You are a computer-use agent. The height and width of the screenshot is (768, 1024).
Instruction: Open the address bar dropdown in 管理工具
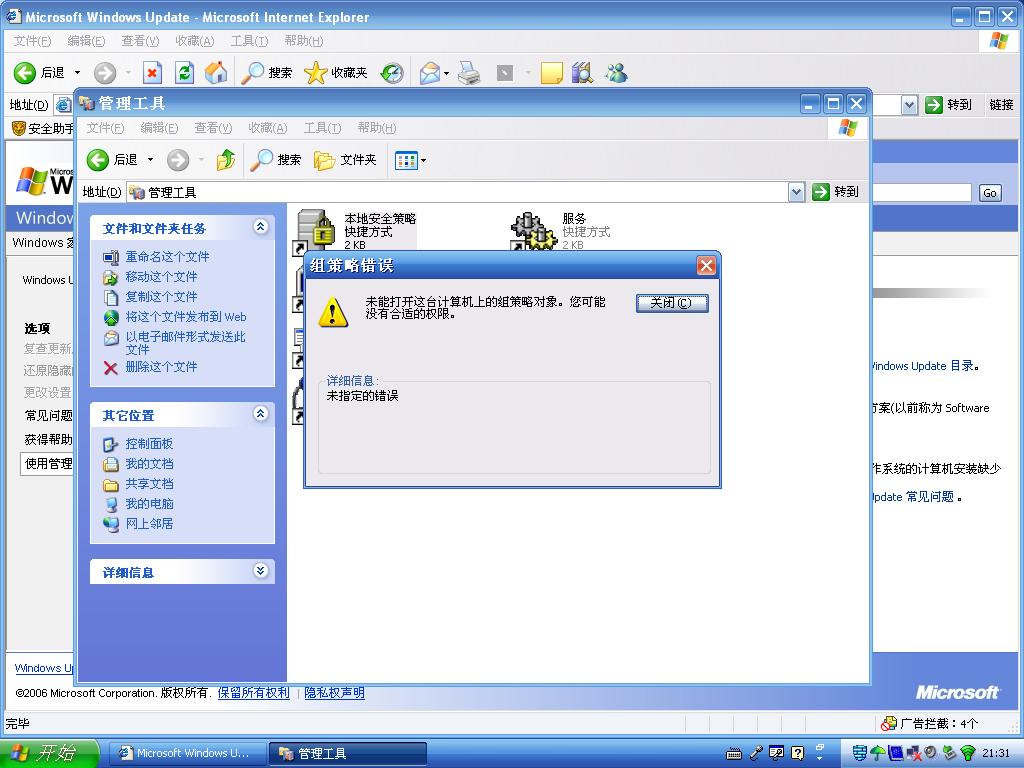(796, 192)
